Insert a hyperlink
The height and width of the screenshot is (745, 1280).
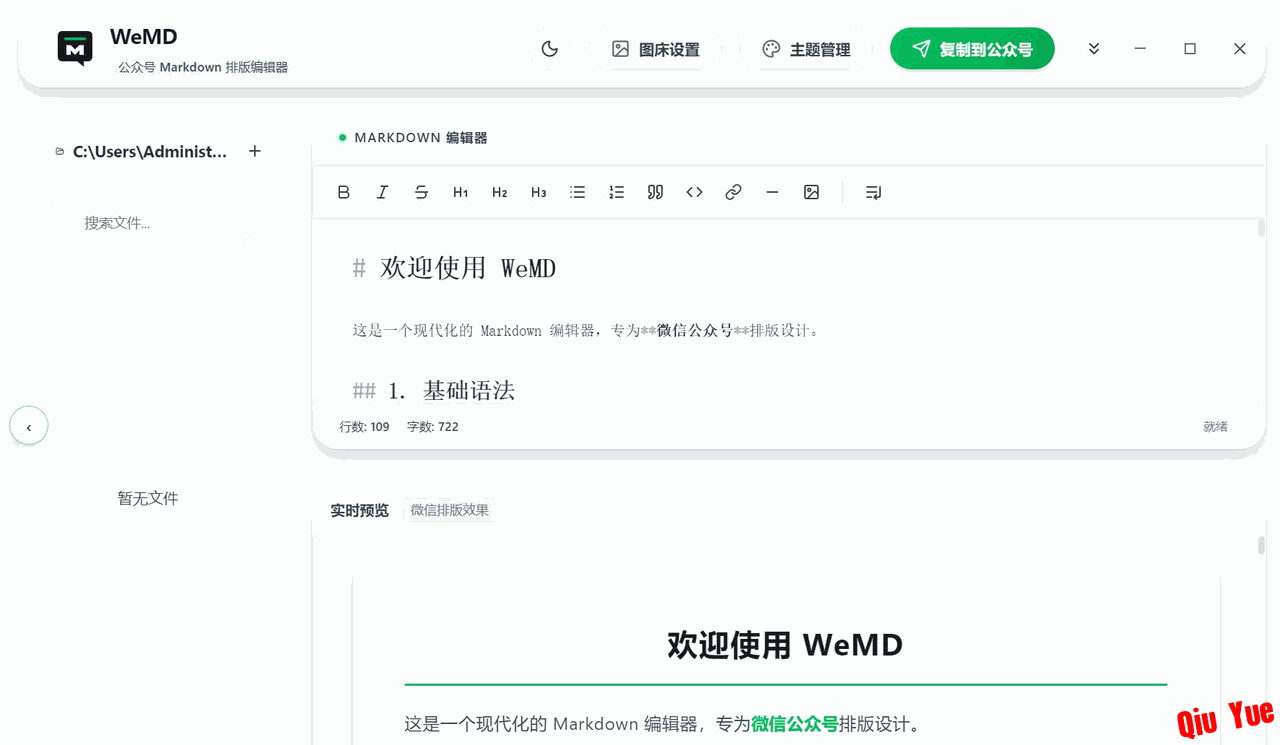coord(733,192)
